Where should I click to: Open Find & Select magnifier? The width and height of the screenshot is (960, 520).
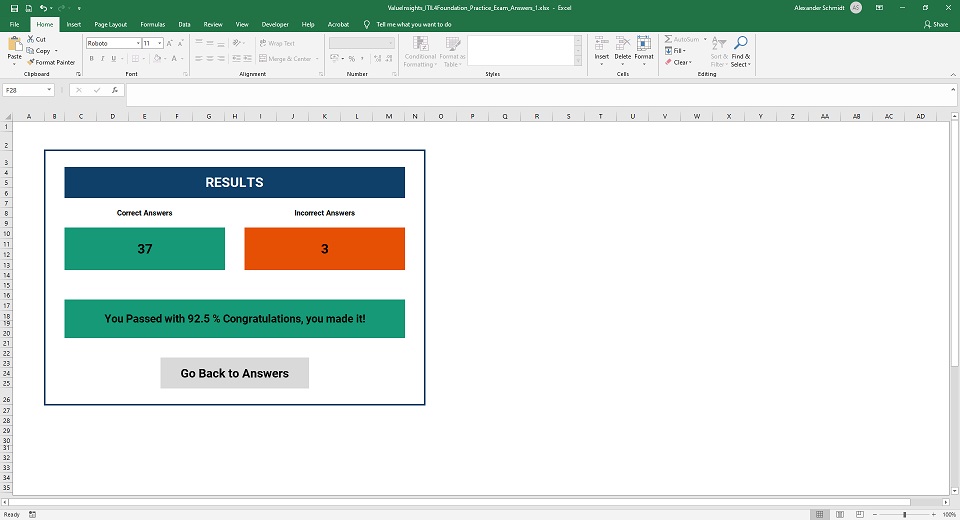[740, 43]
